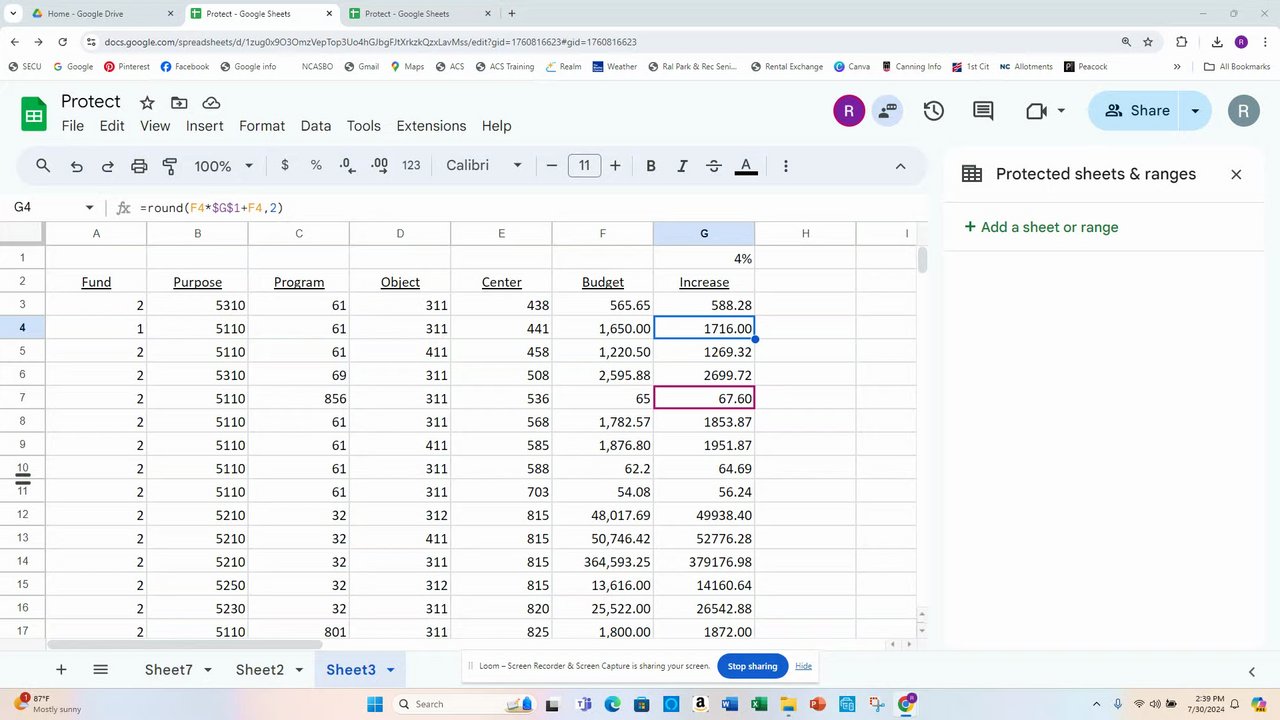Viewport: 1280px width, 720px height.
Task: Toggle strikethrough formatting
Action: 714,166
